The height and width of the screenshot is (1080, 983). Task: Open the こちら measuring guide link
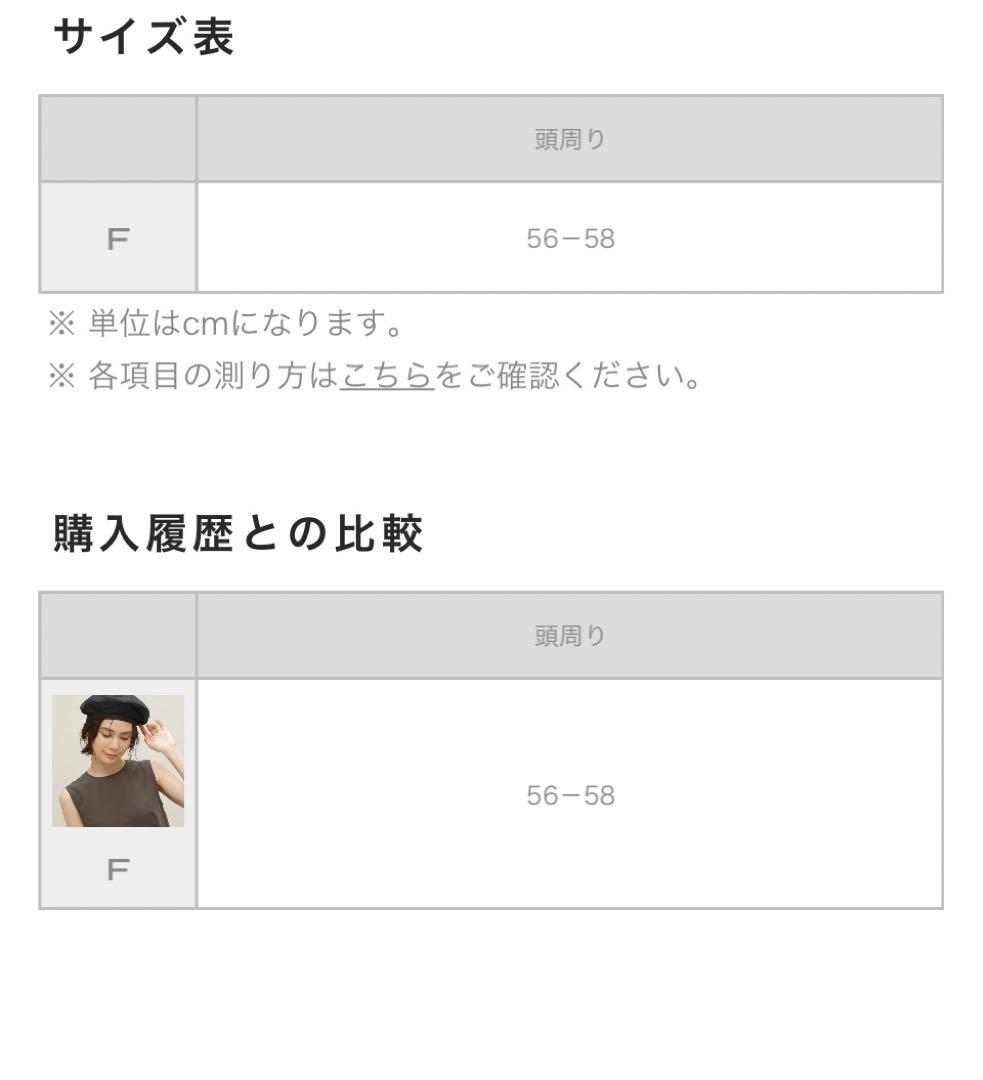[x=386, y=376]
